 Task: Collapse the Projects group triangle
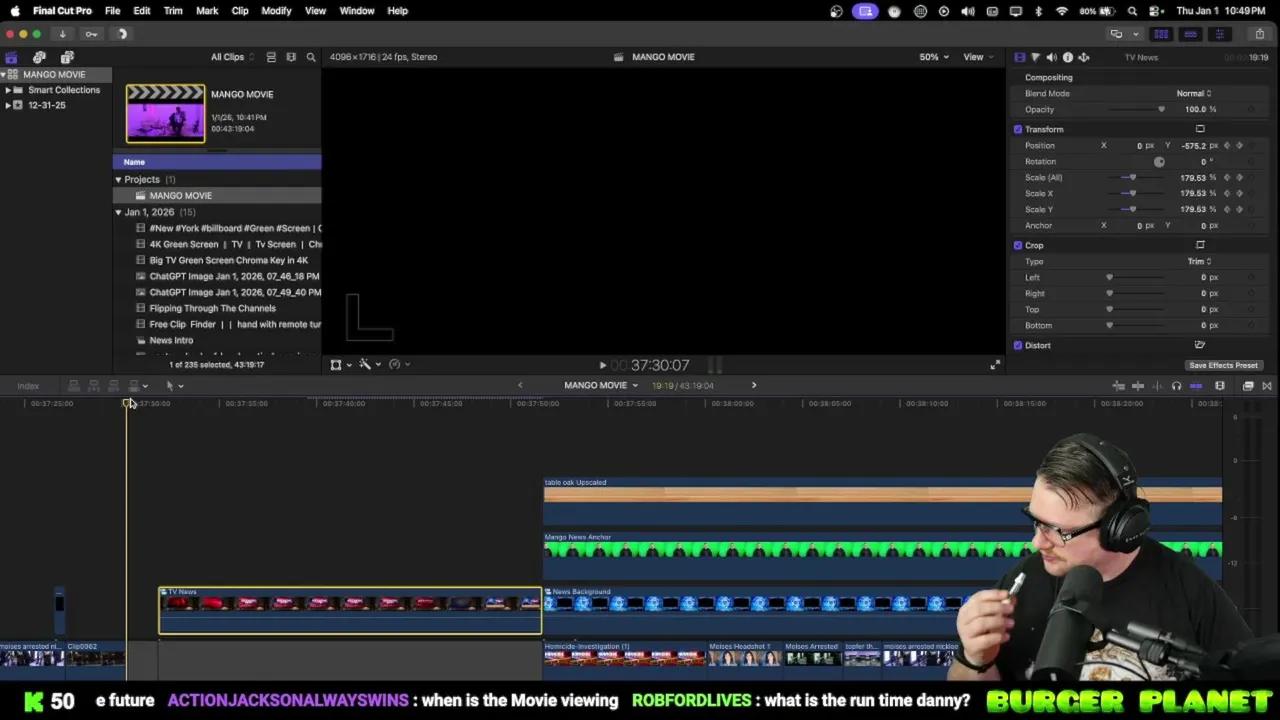pos(118,180)
